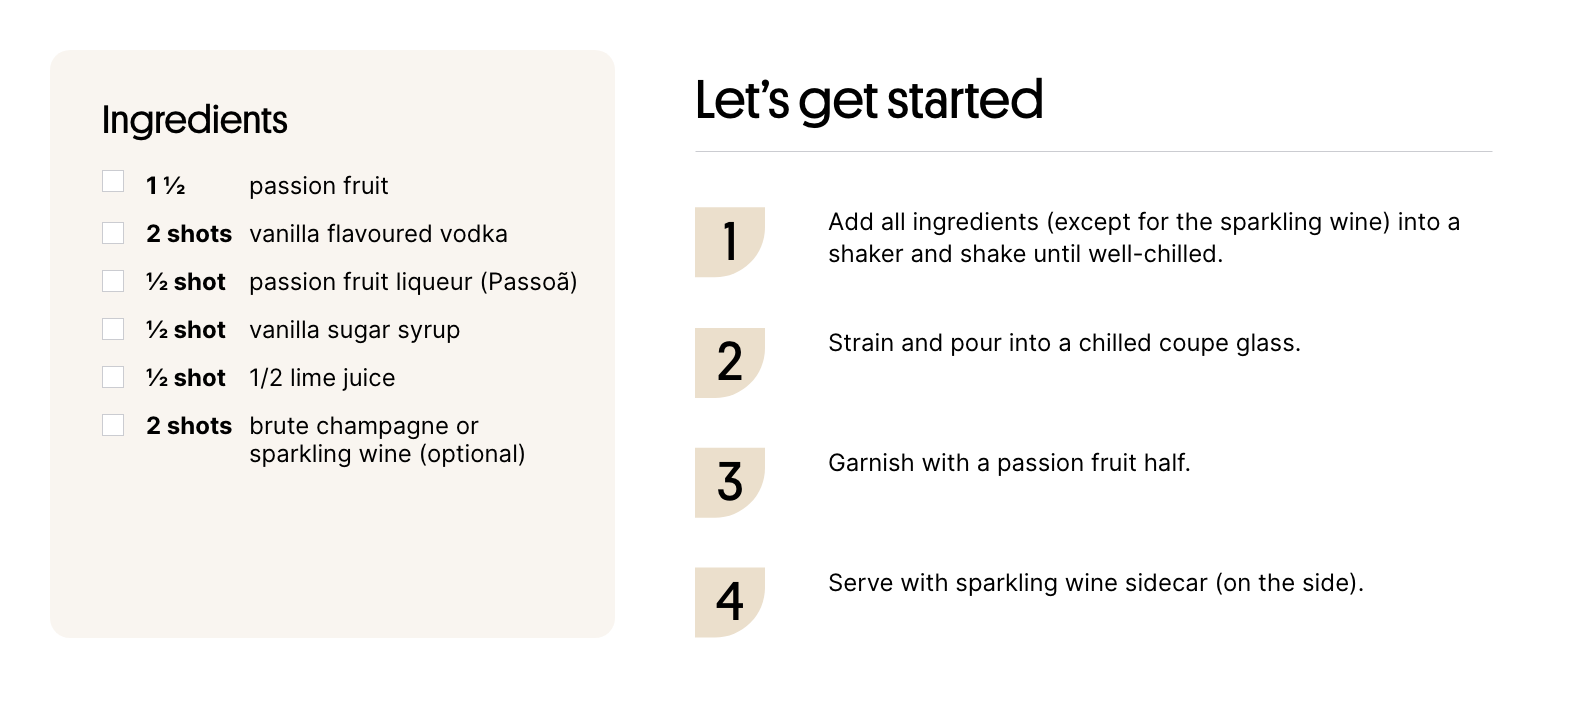Click the step 2 number badge
1596x708 pixels.
730,362
